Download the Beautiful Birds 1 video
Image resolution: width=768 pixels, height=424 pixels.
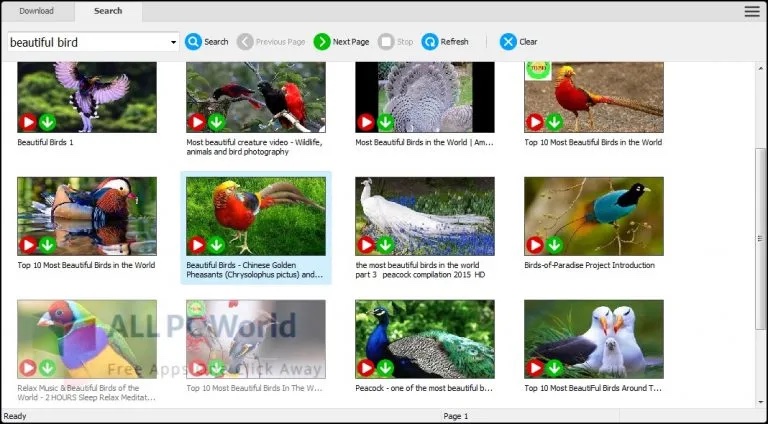(x=48, y=122)
